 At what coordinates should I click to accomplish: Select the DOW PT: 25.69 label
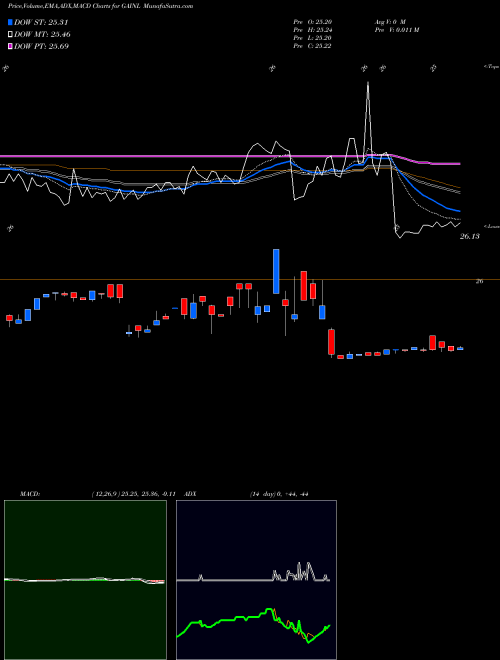point(41,46)
